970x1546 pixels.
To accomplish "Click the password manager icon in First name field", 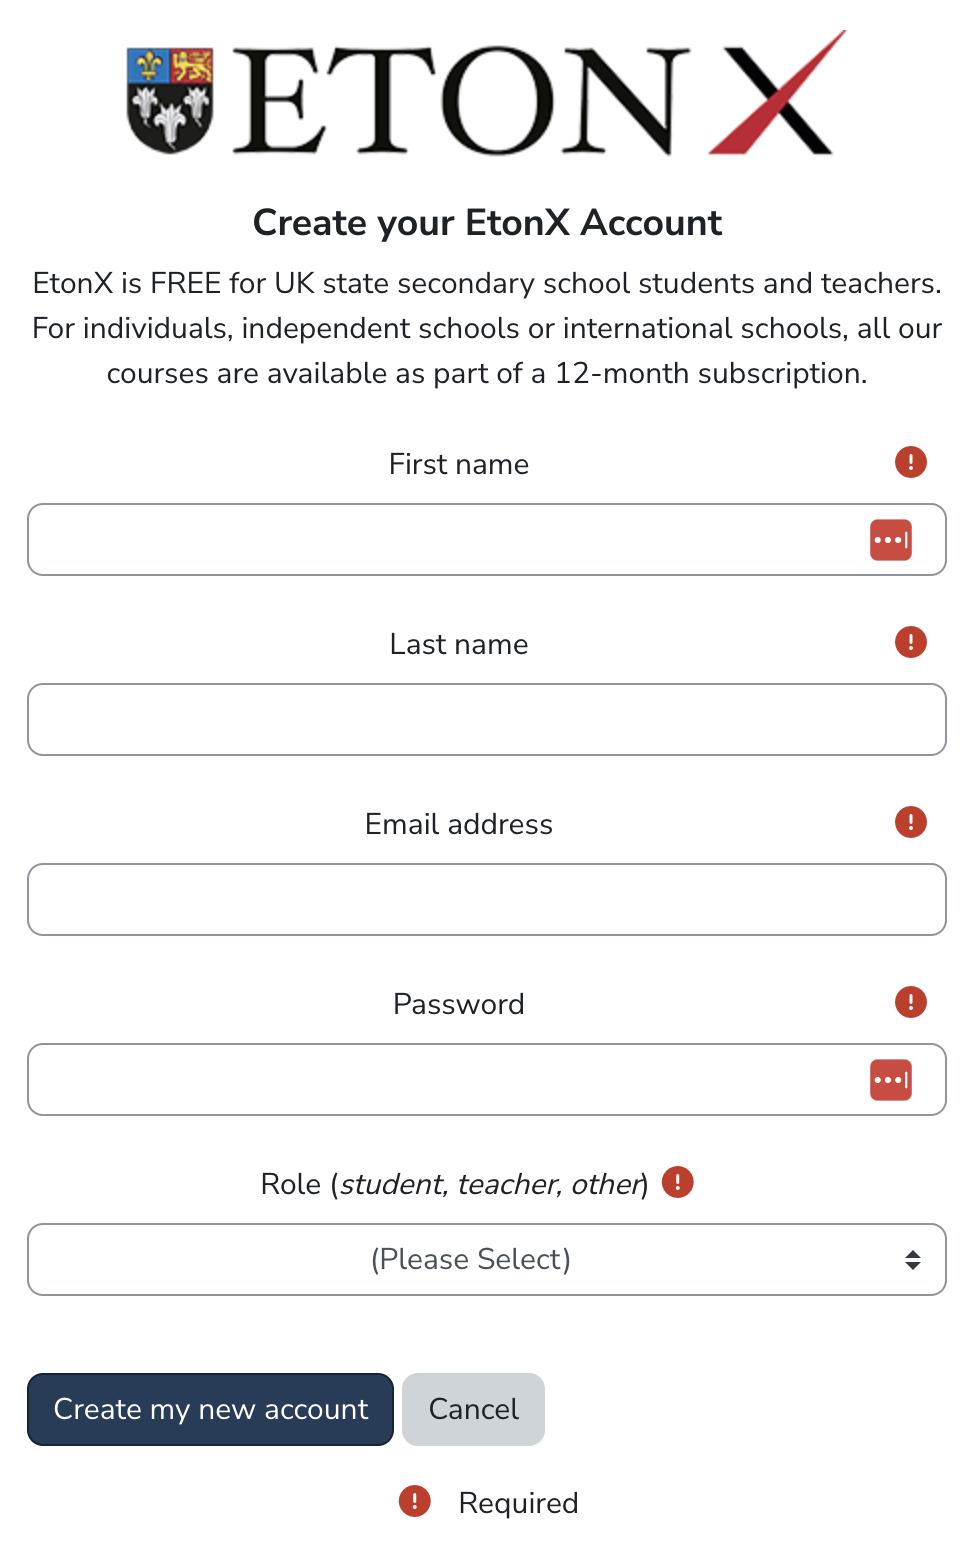I will pos(890,540).
